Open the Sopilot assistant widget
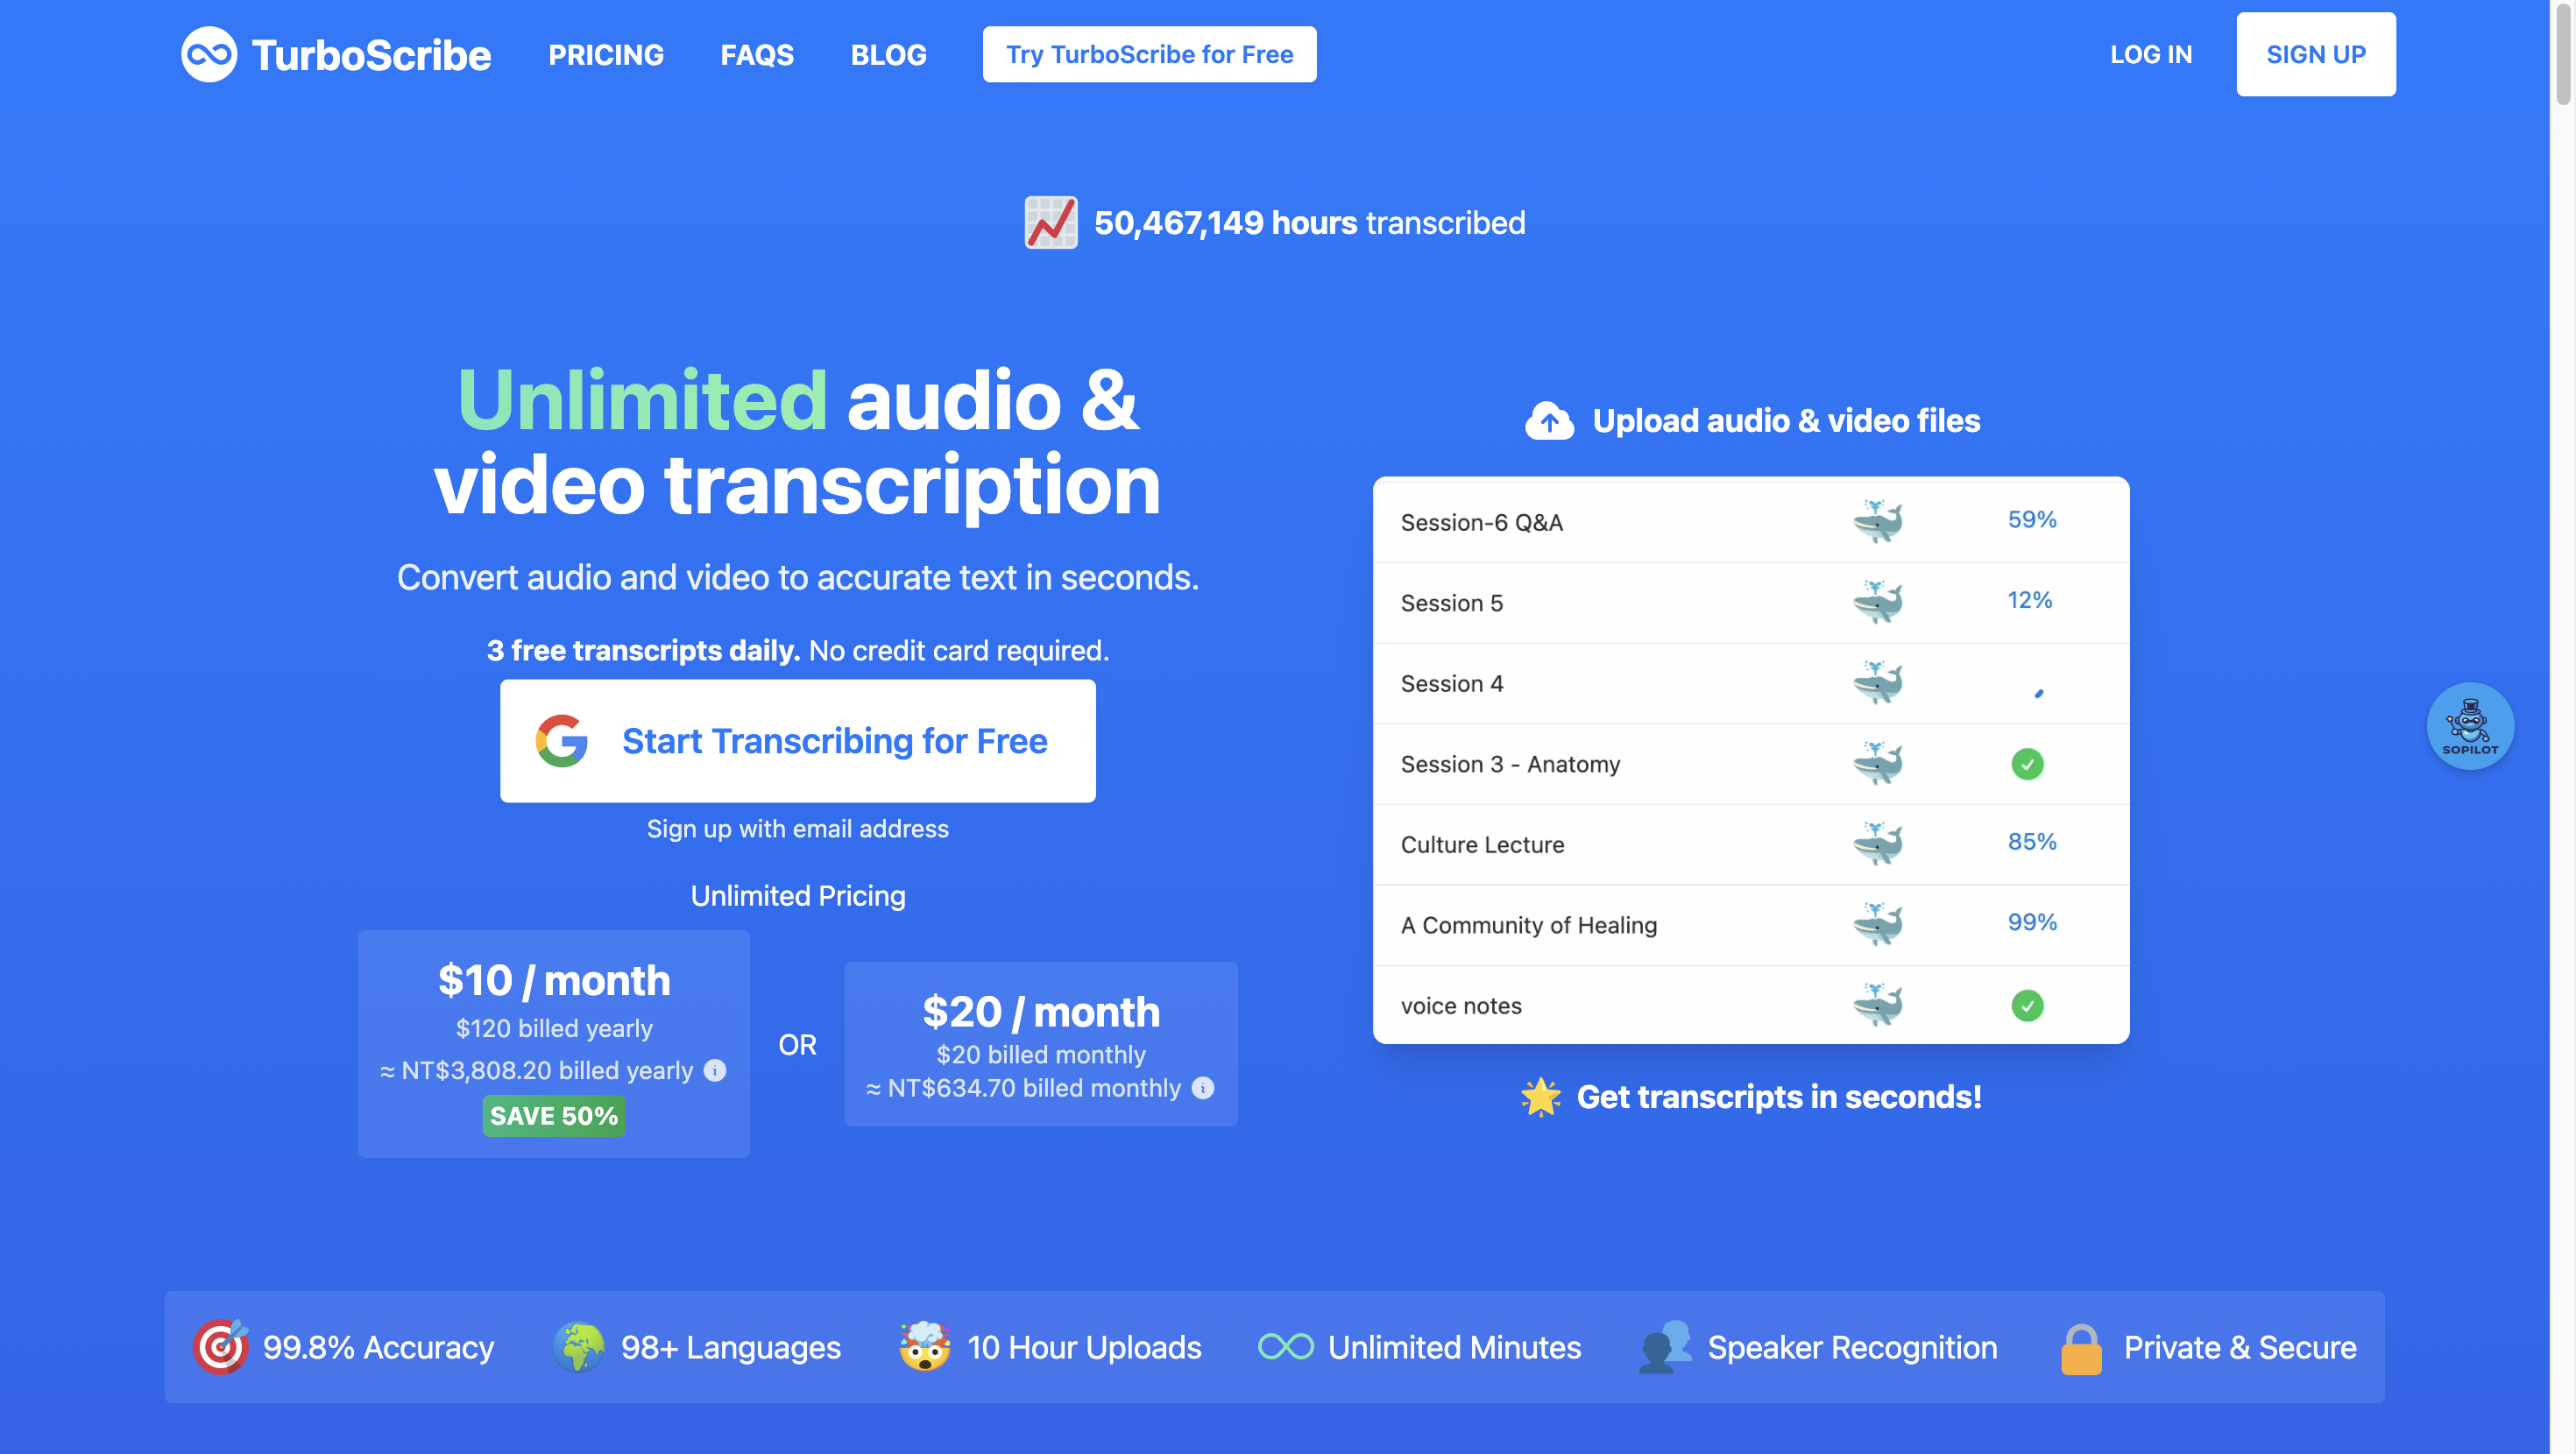The height and width of the screenshot is (1454, 2576). coord(2470,726)
